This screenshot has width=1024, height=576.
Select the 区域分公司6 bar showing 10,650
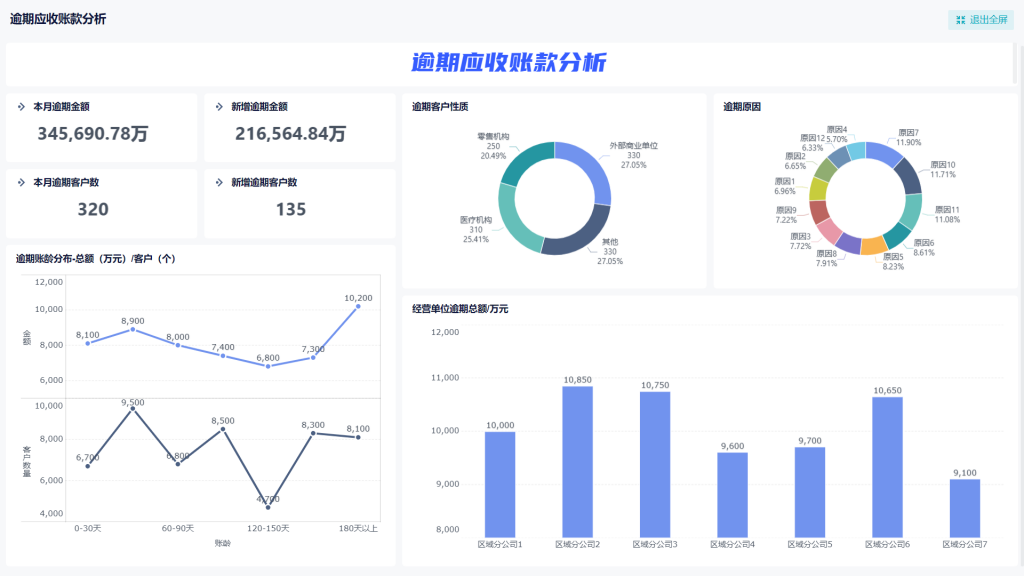[x=887, y=467]
